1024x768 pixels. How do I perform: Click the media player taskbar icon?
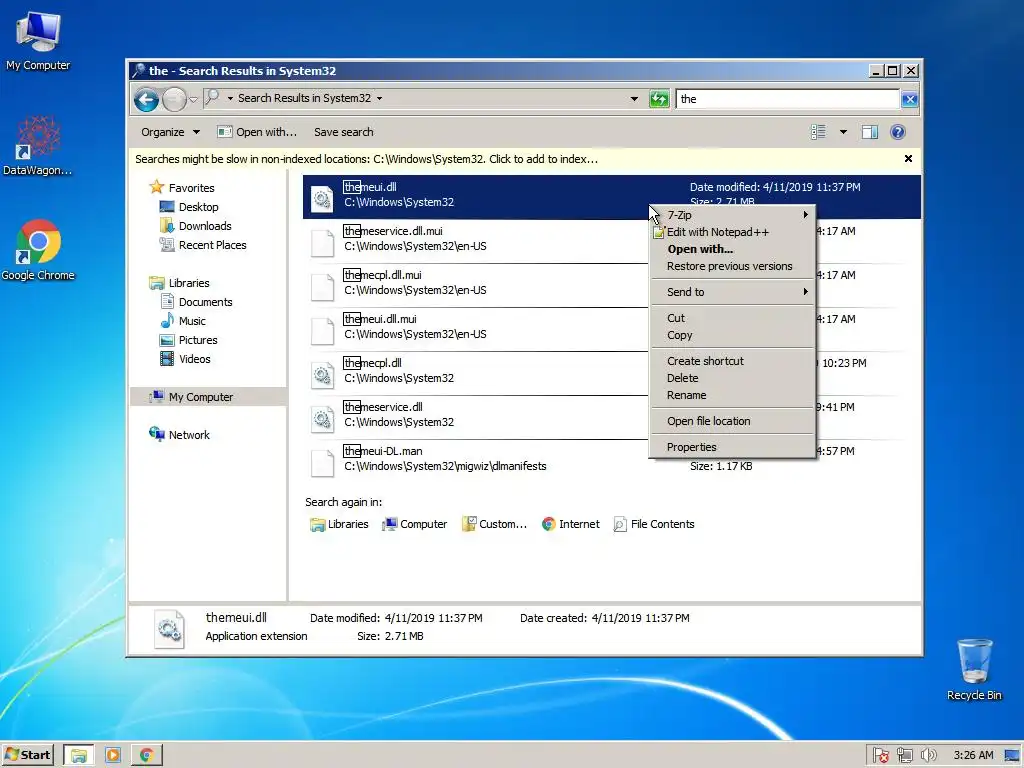point(112,756)
